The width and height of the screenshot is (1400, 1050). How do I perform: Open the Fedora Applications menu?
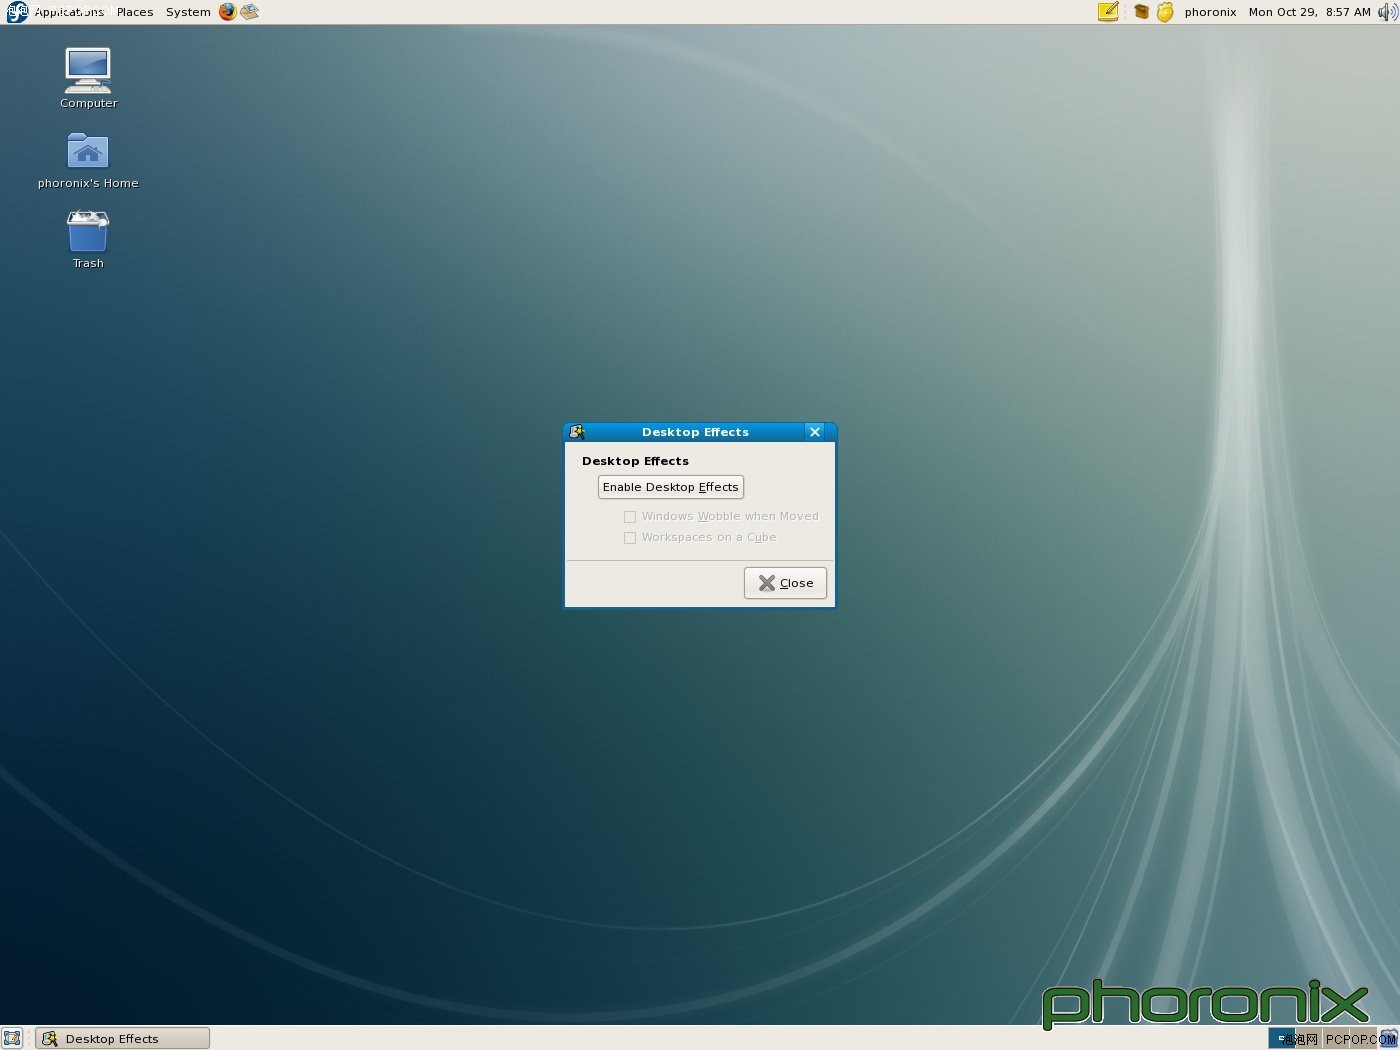(56, 12)
